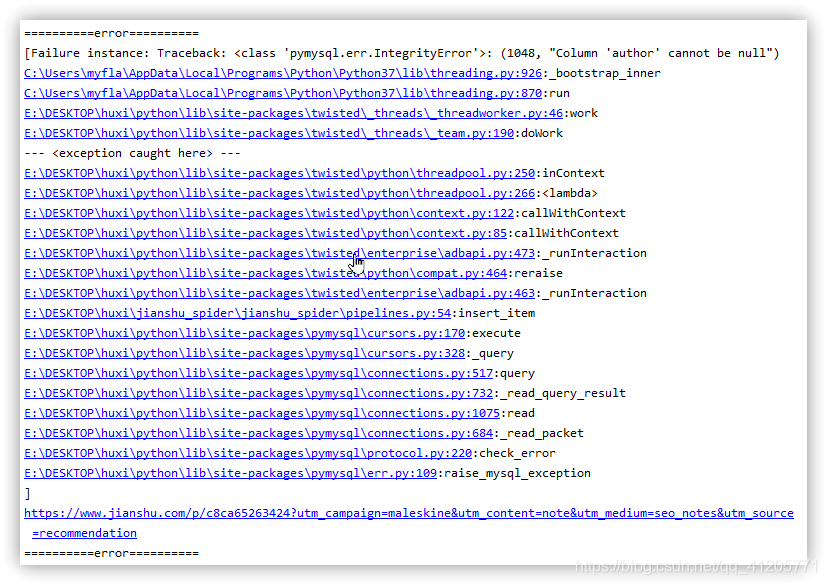Open threading.py:926 traceback link
Screen dimensions: 827x585
pos(283,73)
